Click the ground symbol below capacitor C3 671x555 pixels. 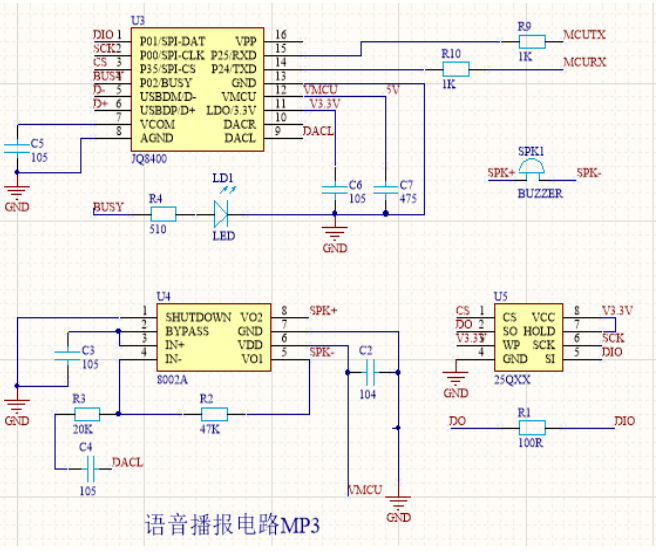coord(17,406)
